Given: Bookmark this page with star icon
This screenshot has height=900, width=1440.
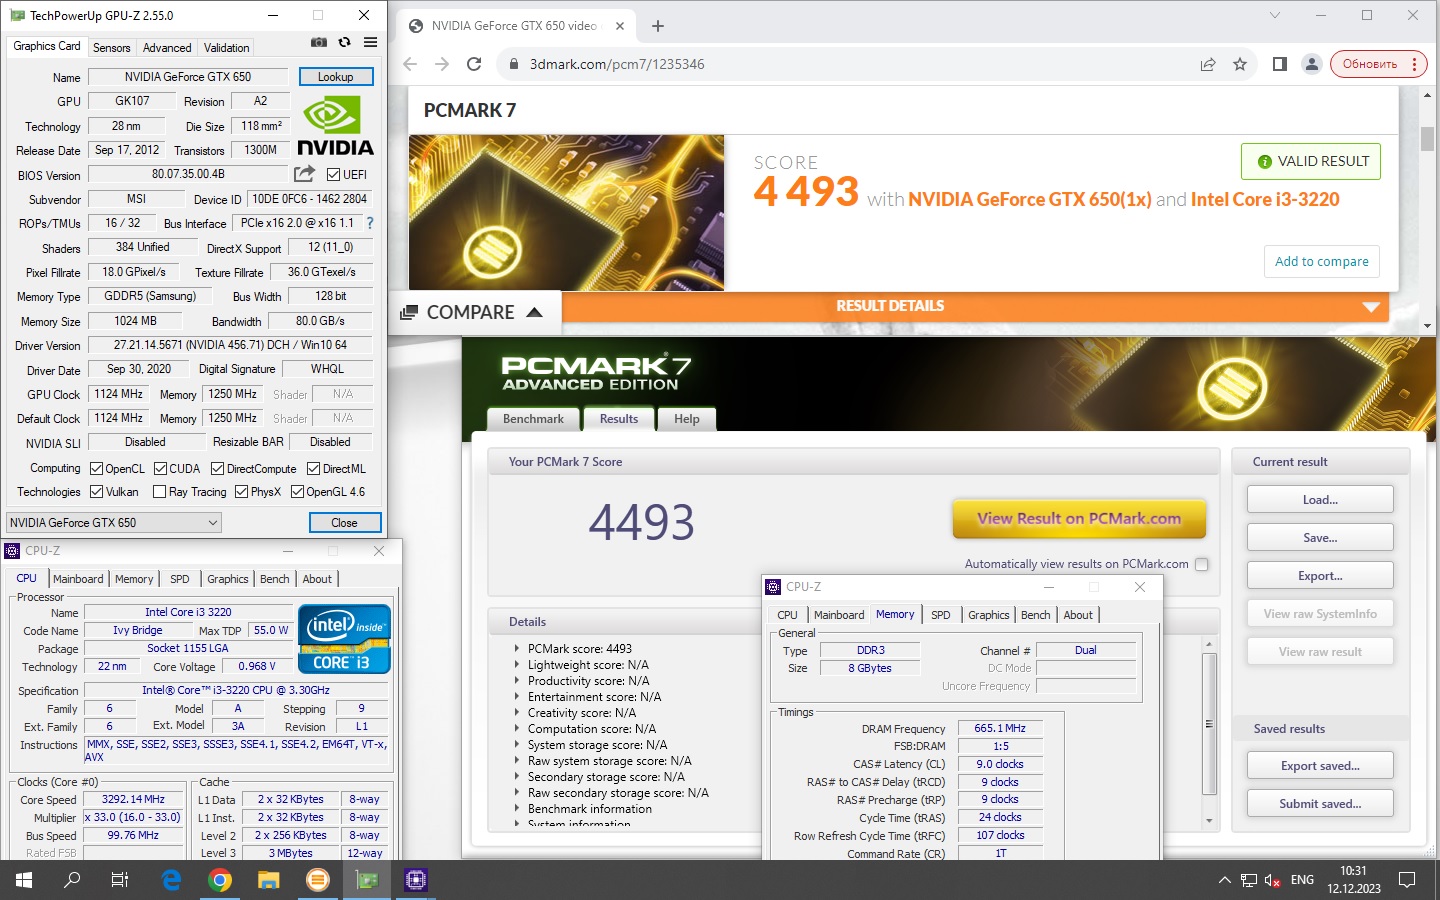Looking at the screenshot, I should (x=1240, y=64).
